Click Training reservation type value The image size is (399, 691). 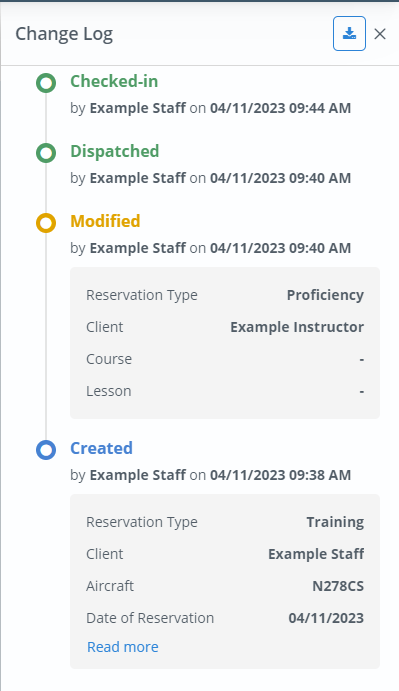coord(336,522)
